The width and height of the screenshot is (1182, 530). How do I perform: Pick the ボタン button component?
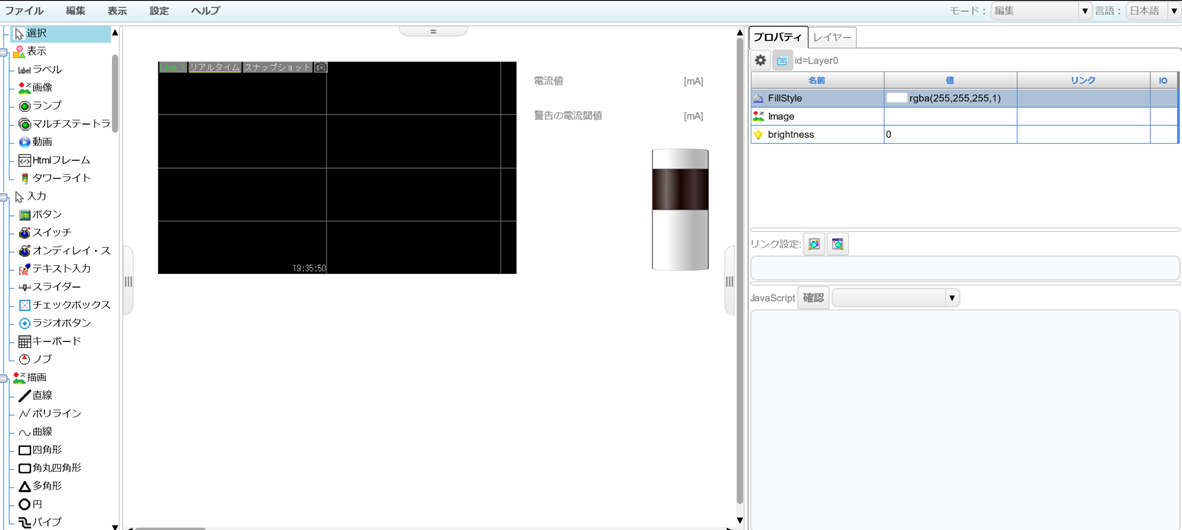(40, 214)
